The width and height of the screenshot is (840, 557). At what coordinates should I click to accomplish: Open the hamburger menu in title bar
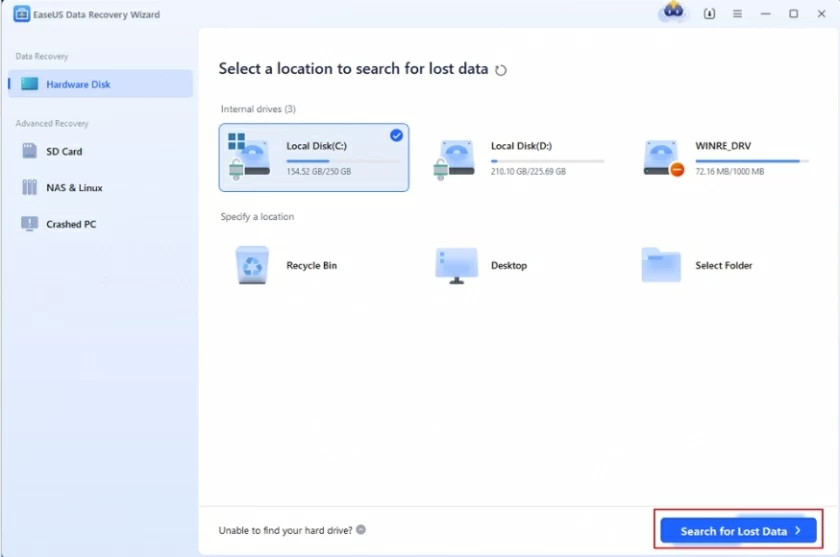pos(737,14)
